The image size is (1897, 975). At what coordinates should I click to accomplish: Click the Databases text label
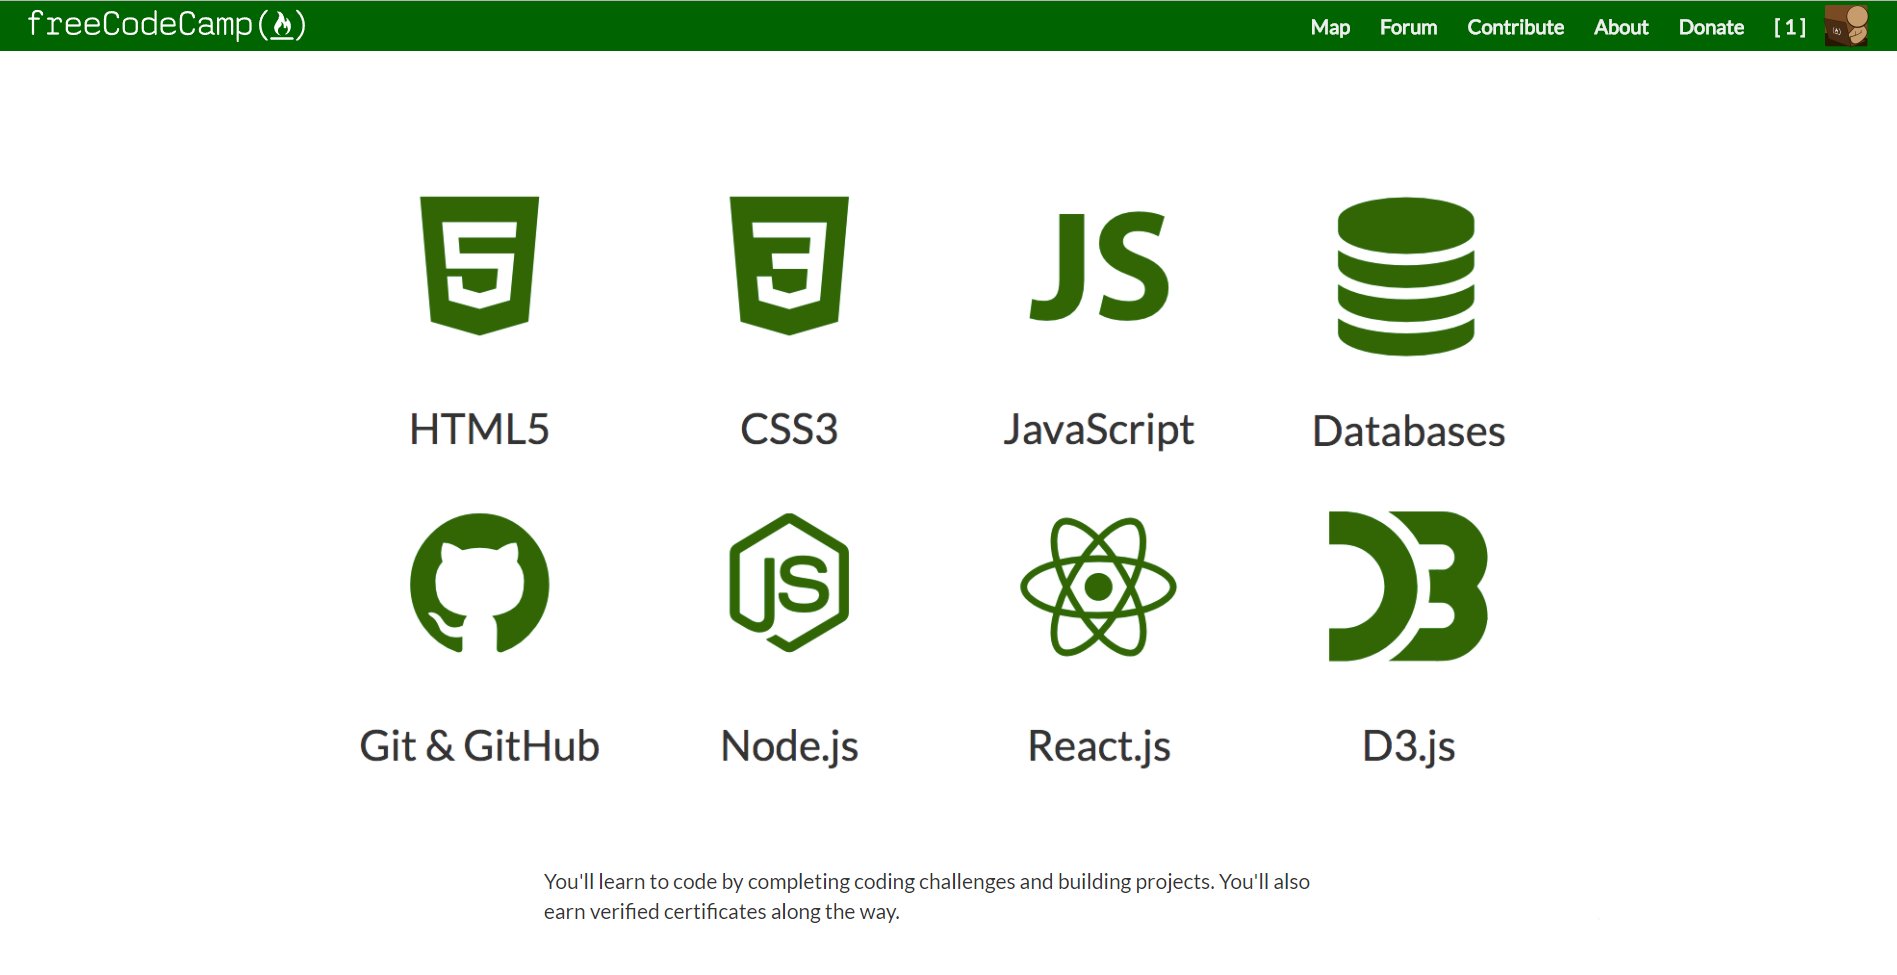pyautogui.click(x=1408, y=431)
